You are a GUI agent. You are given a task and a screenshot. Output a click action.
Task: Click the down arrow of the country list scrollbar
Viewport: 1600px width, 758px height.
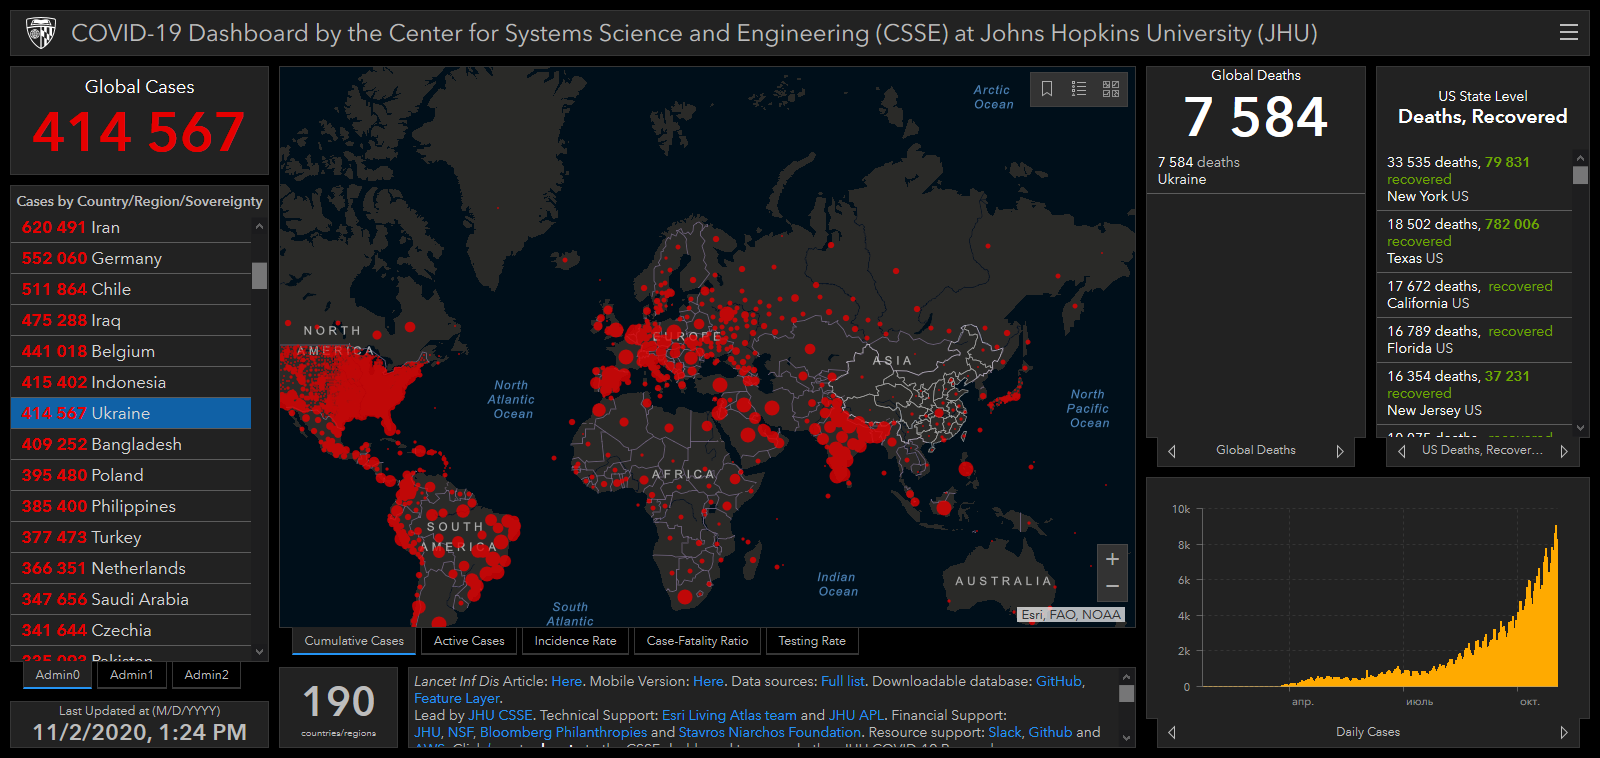260,652
